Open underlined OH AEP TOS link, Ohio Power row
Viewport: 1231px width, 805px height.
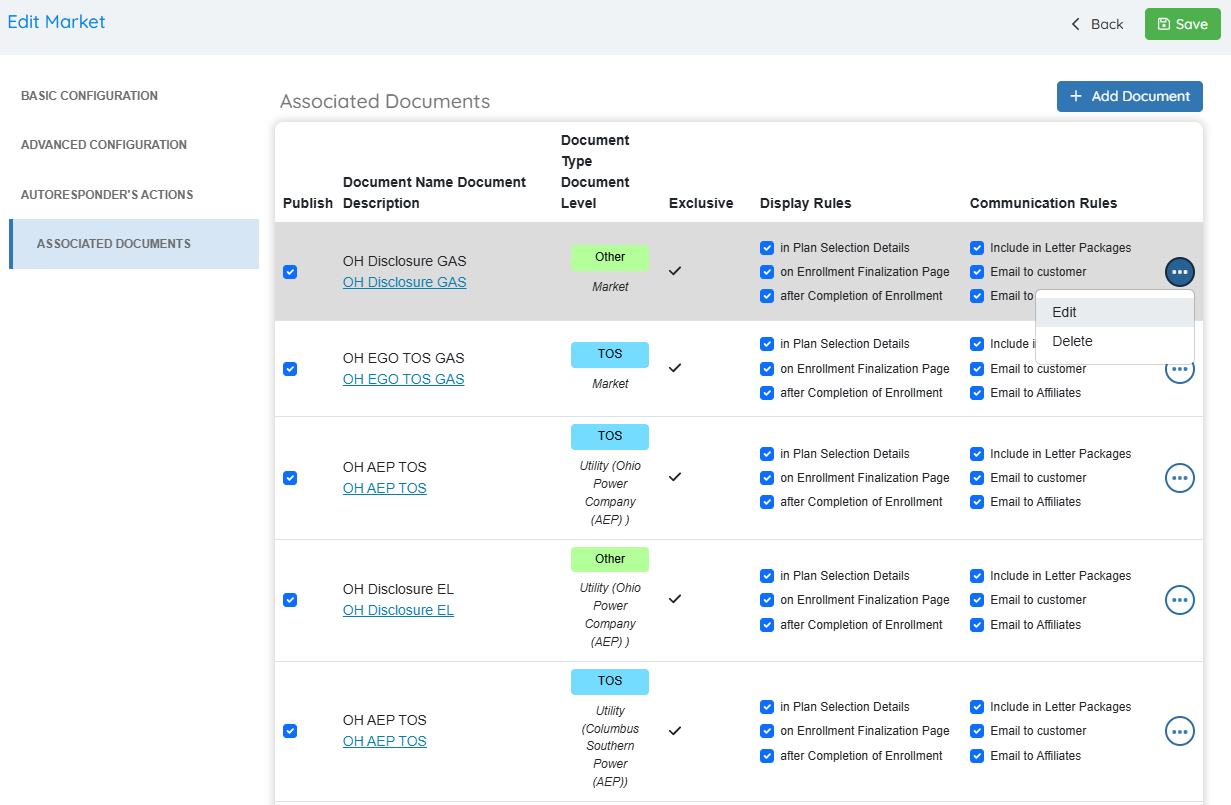click(384, 488)
